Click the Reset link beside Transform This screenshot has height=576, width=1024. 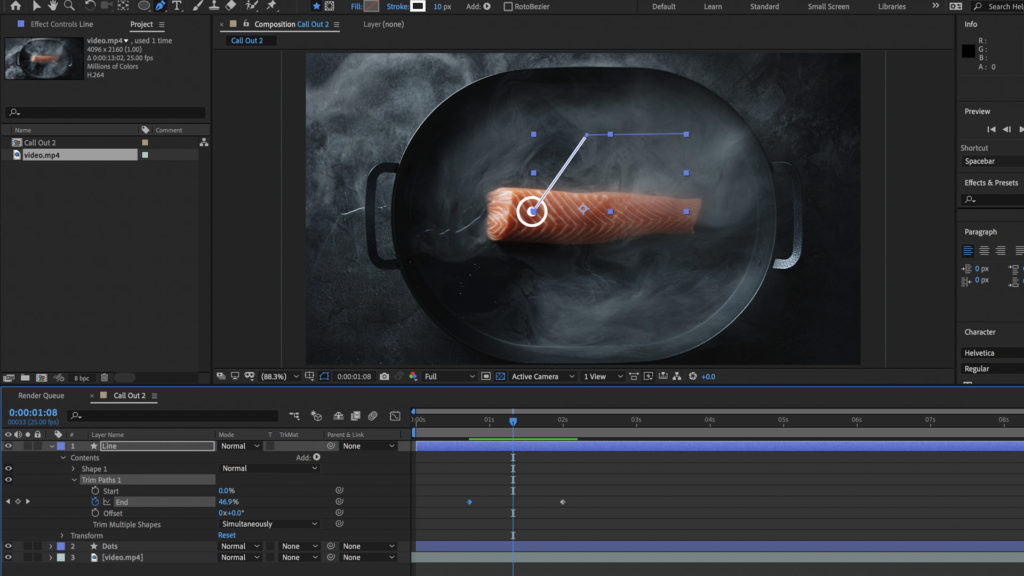(x=227, y=535)
